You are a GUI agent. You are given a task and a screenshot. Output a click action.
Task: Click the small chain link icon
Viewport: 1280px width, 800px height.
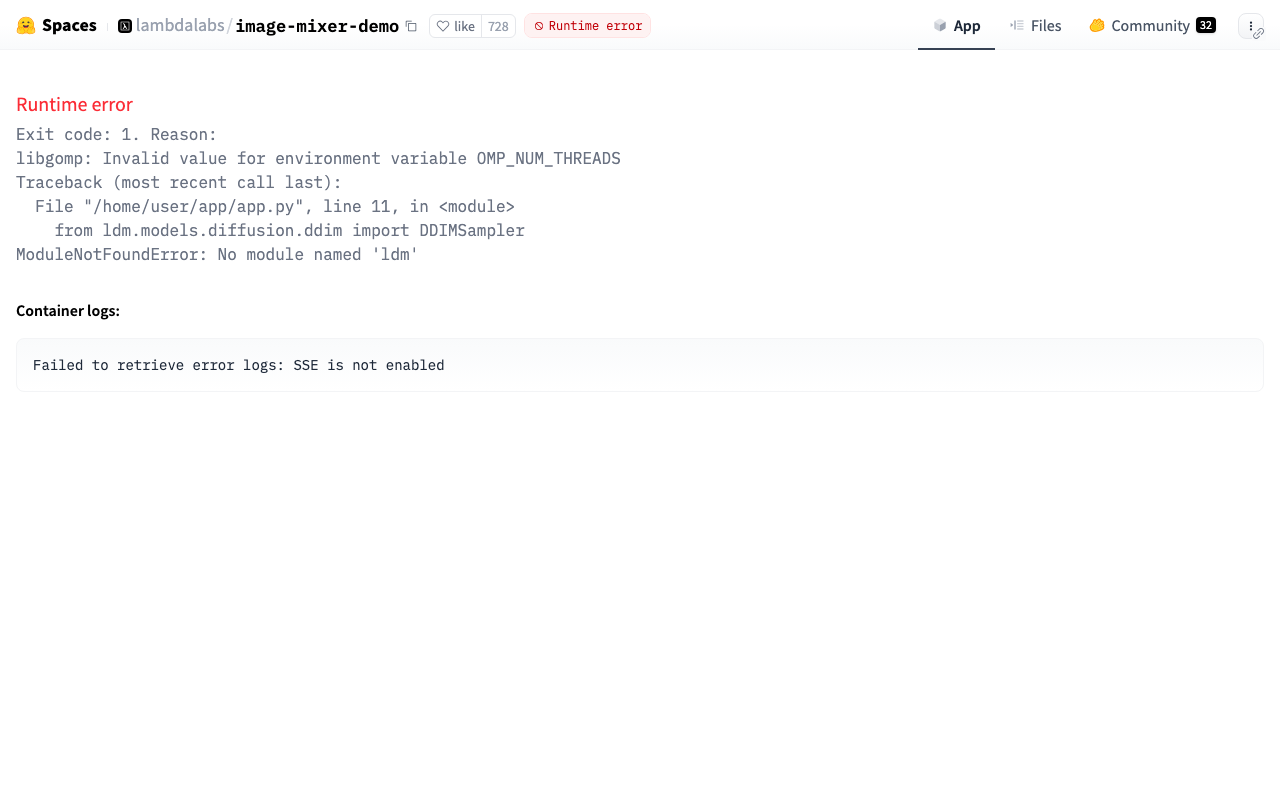pyautogui.click(x=1258, y=34)
